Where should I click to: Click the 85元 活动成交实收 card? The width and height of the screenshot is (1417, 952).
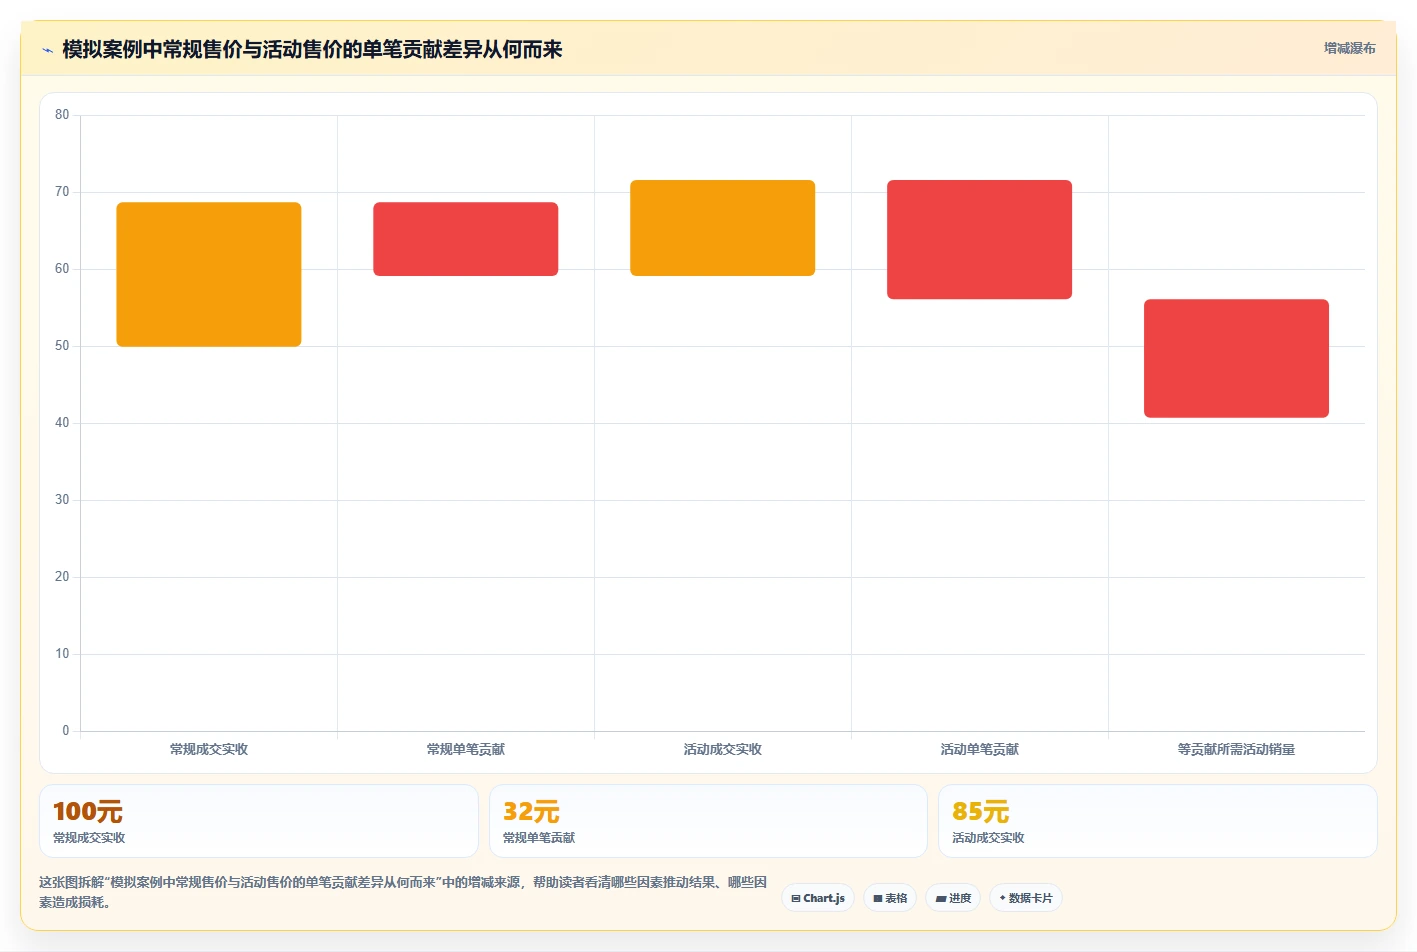(1158, 821)
